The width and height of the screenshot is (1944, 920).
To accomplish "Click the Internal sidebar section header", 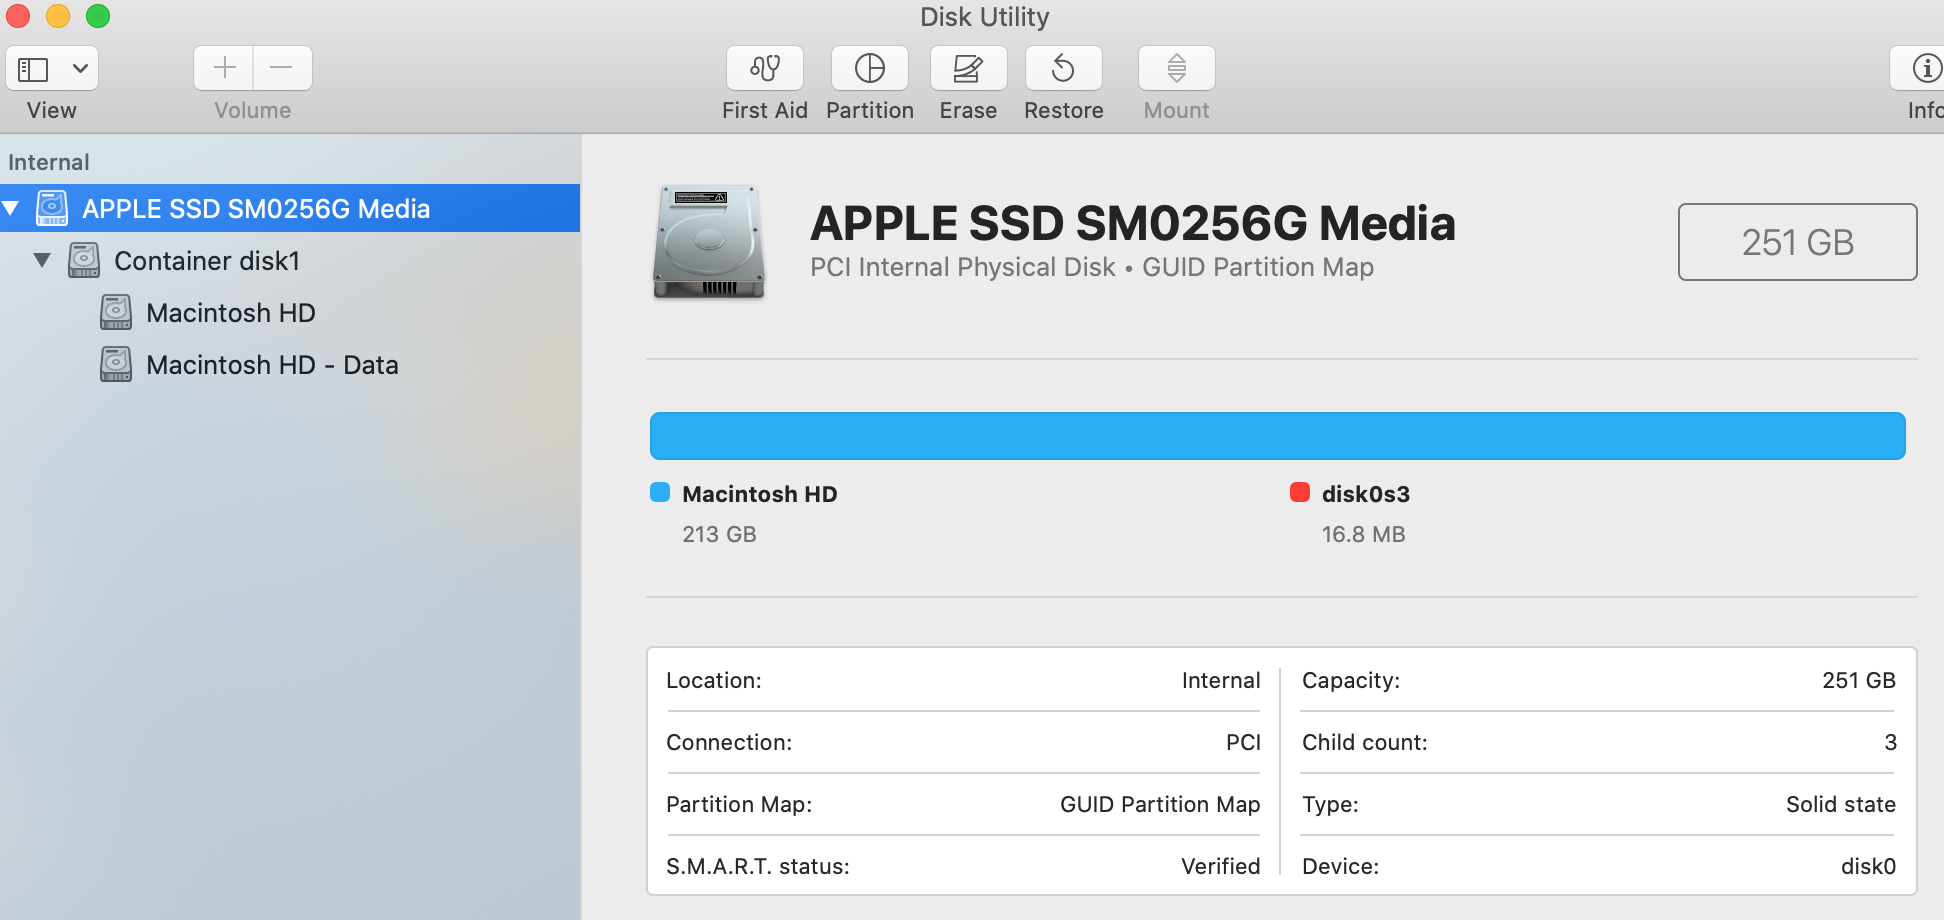I will point(49,162).
